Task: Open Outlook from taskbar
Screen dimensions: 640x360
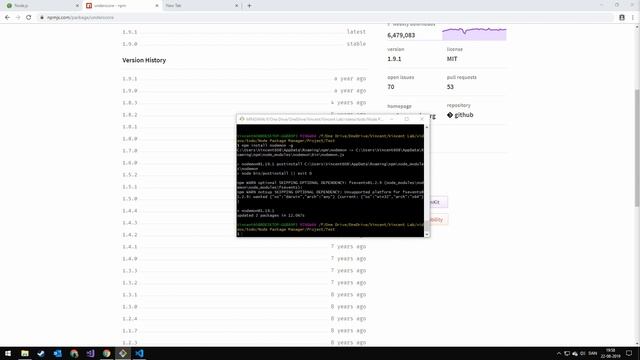Action: click(x=57, y=353)
